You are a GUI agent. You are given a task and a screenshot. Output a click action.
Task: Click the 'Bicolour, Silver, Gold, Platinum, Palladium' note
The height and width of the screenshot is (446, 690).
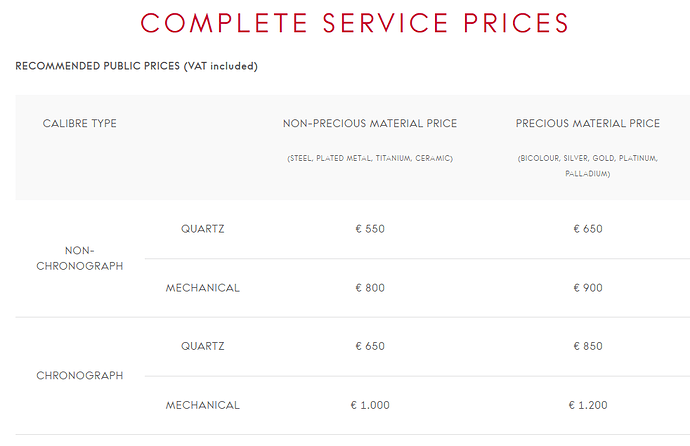pyautogui.click(x=588, y=166)
